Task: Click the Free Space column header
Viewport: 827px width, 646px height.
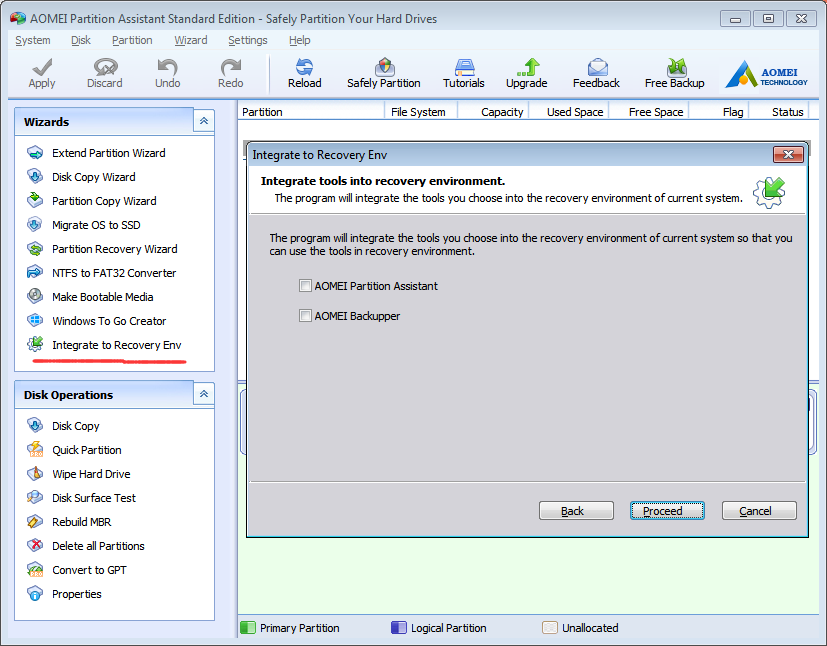Action: click(649, 112)
